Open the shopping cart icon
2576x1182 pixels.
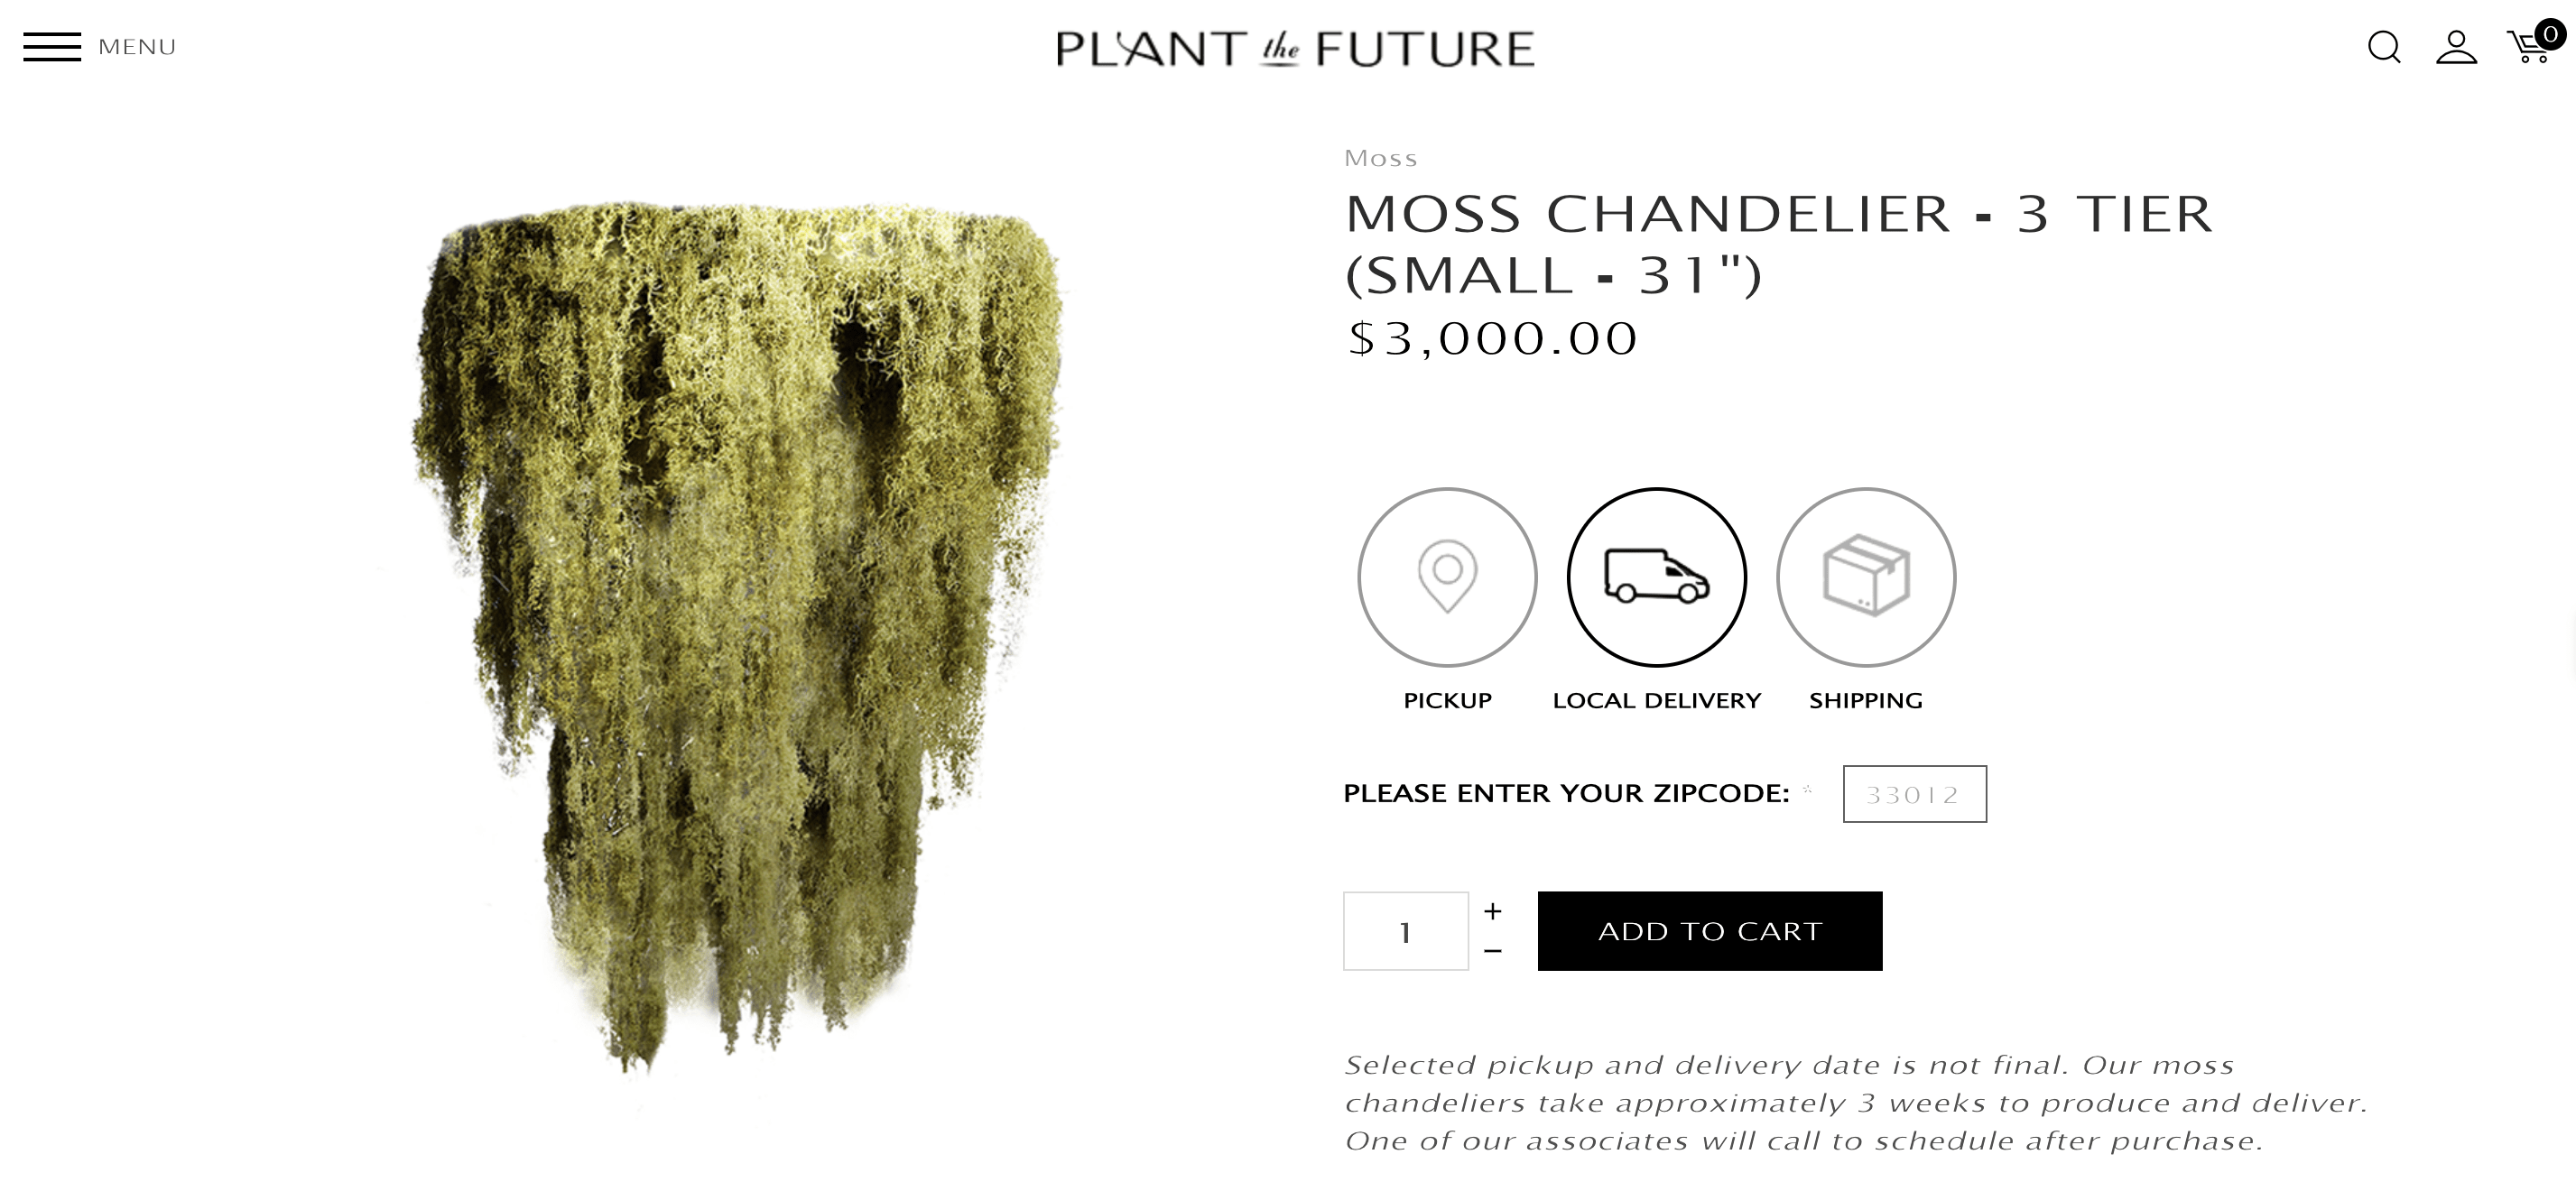[2528, 48]
